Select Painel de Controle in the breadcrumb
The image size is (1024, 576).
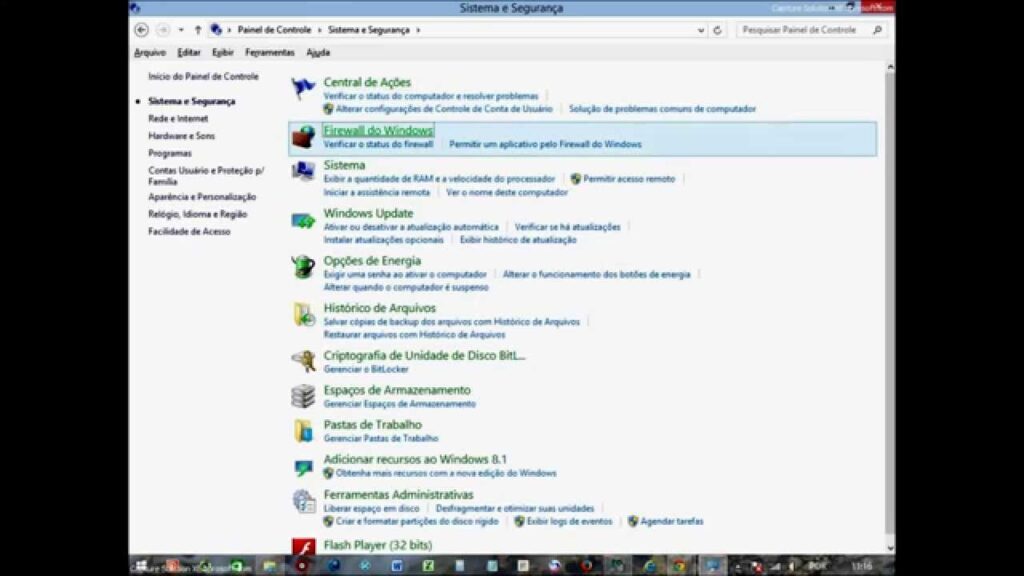(x=274, y=30)
